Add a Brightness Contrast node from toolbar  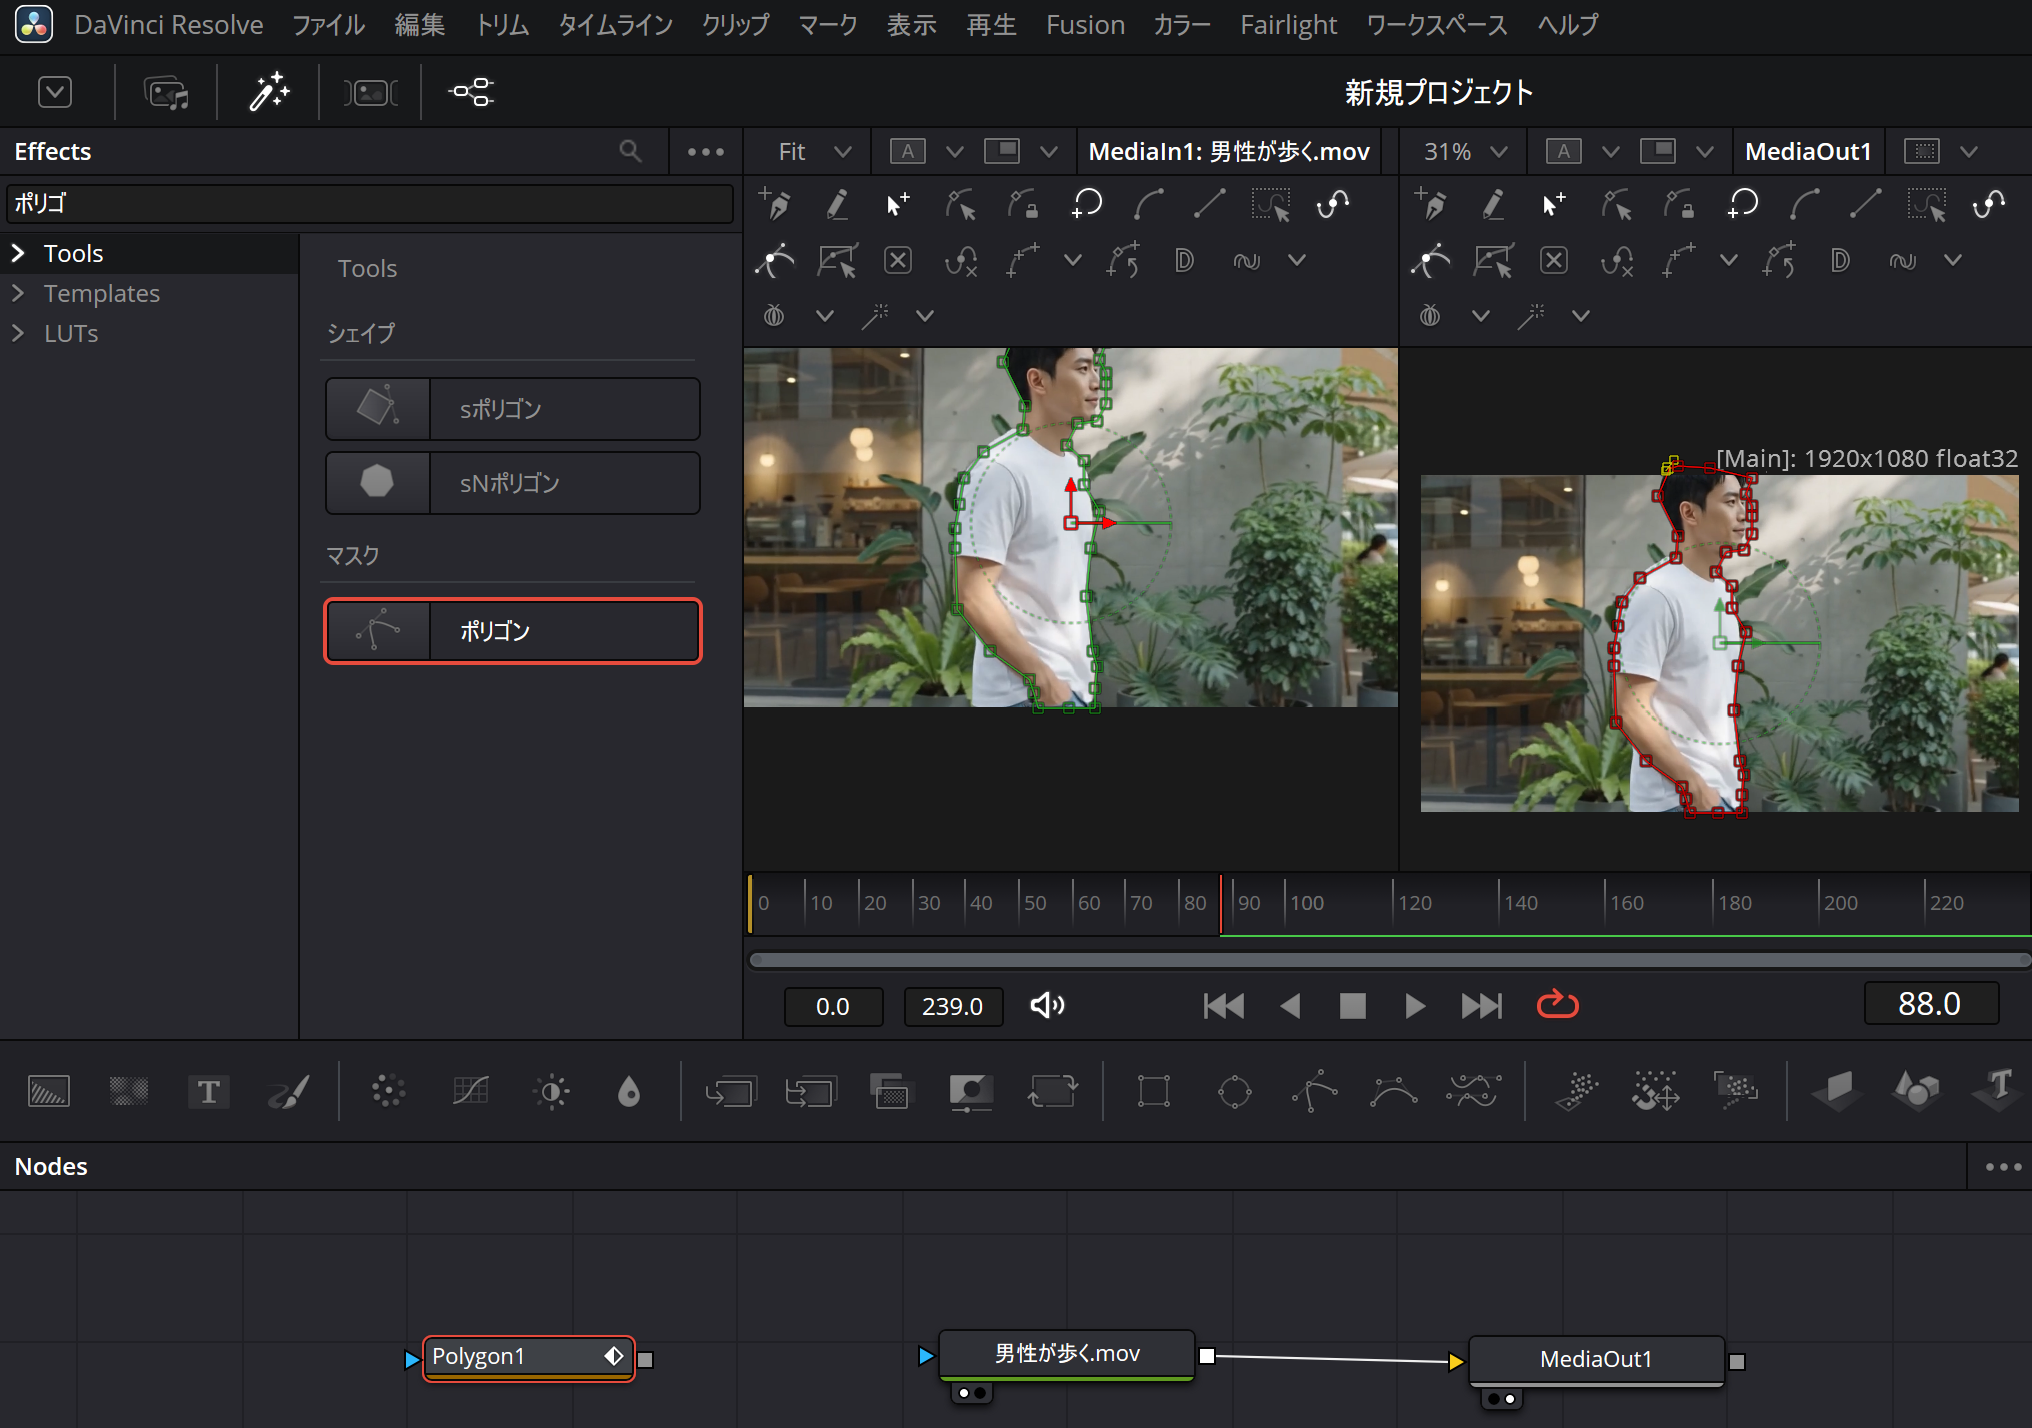(552, 1091)
